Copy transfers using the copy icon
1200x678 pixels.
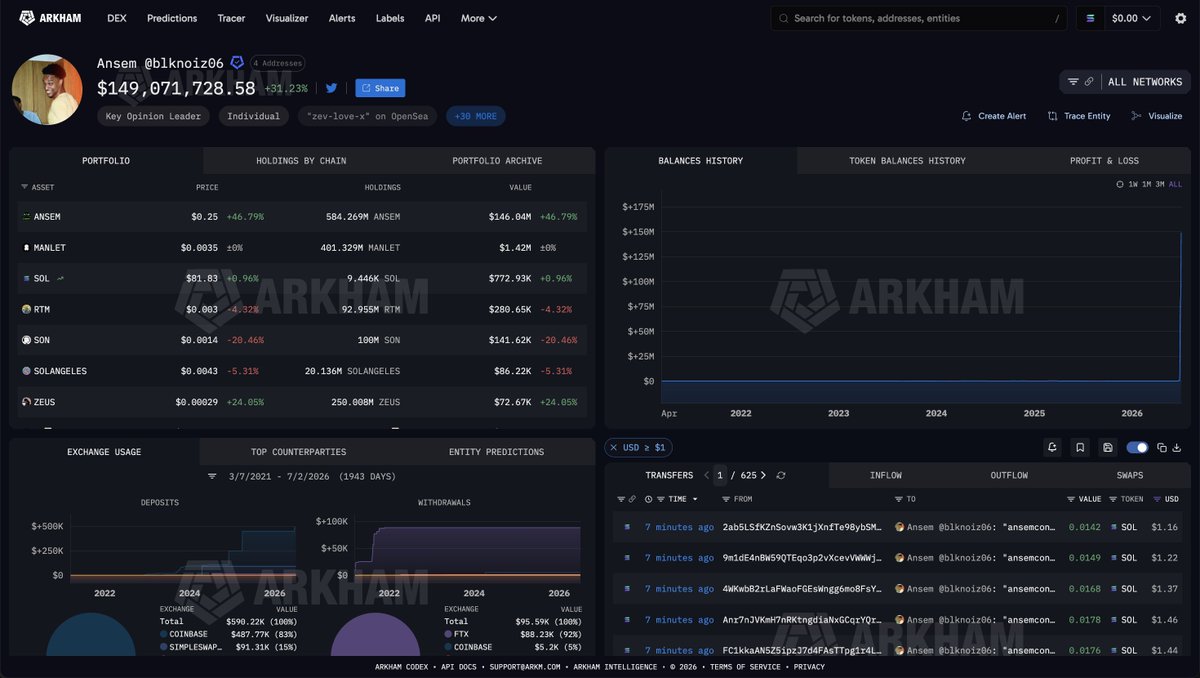1162,447
